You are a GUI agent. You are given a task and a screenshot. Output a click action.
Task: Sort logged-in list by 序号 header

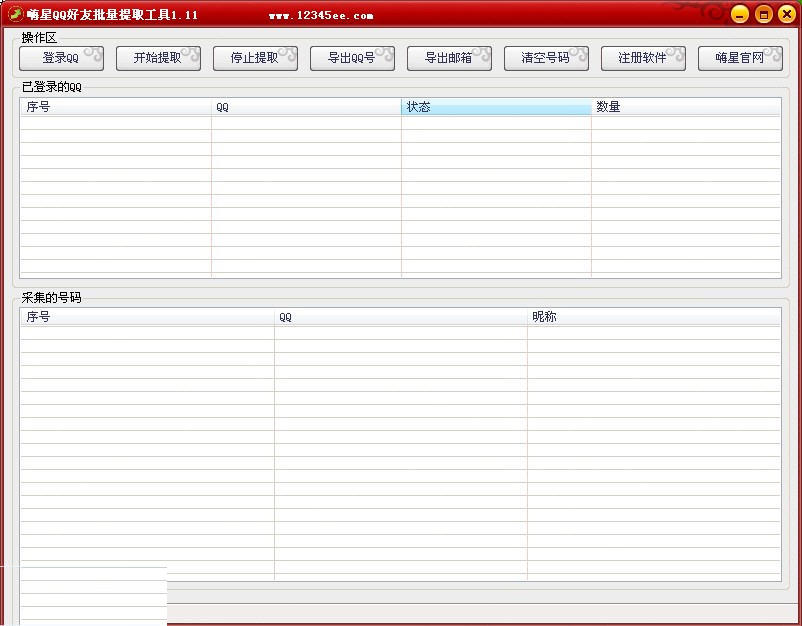tap(116, 107)
